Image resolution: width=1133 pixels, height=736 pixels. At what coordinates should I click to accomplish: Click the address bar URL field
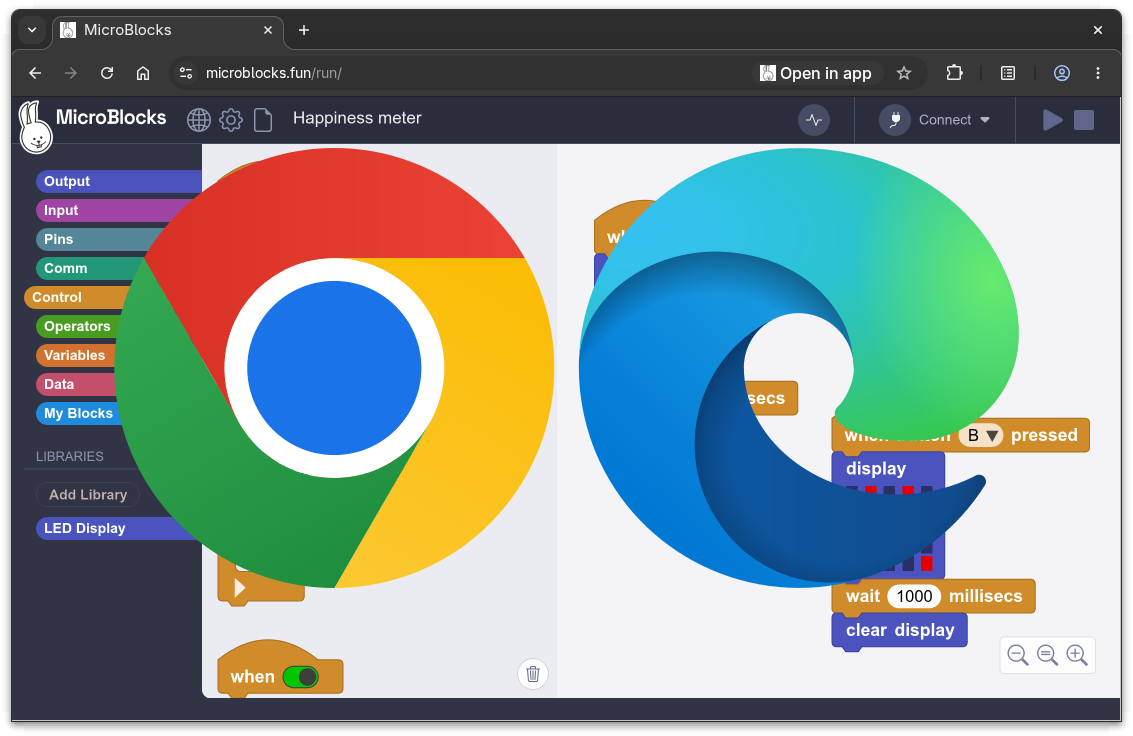point(477,73)
